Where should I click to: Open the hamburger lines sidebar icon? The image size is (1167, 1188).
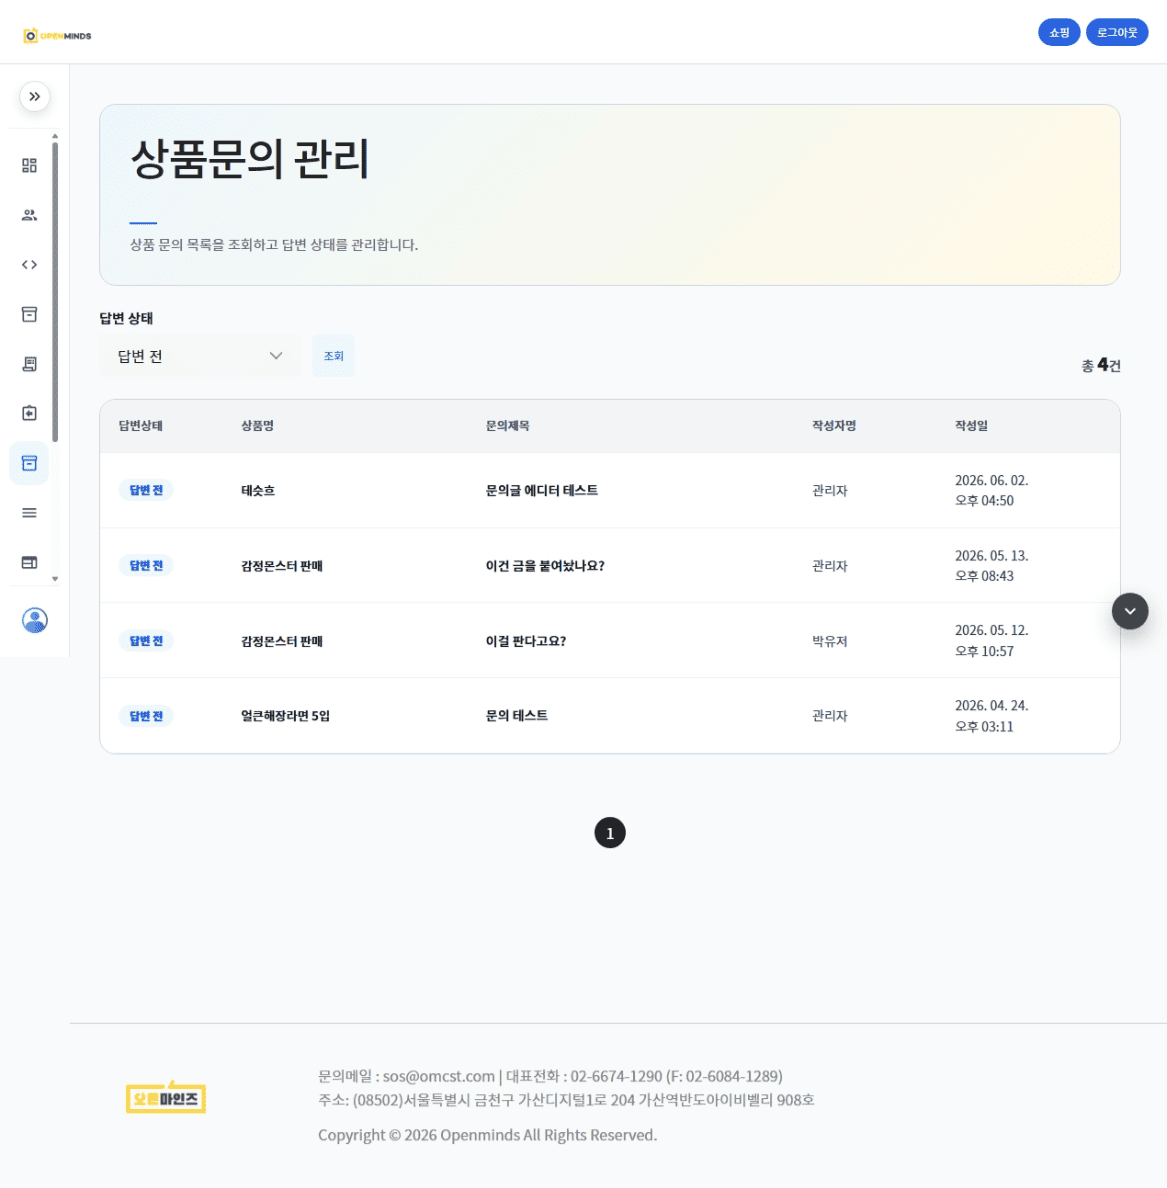click(30, 513)
